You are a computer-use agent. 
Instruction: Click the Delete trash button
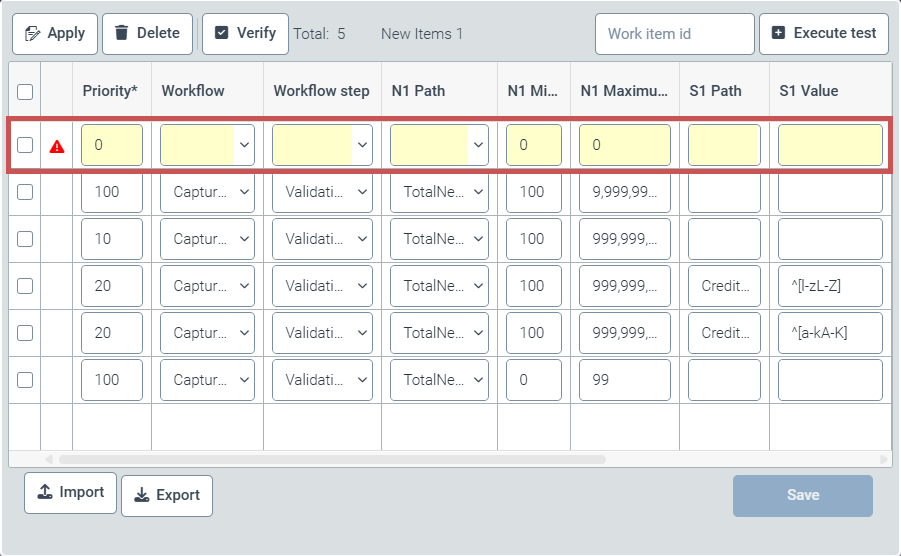[x=147, y=33]
